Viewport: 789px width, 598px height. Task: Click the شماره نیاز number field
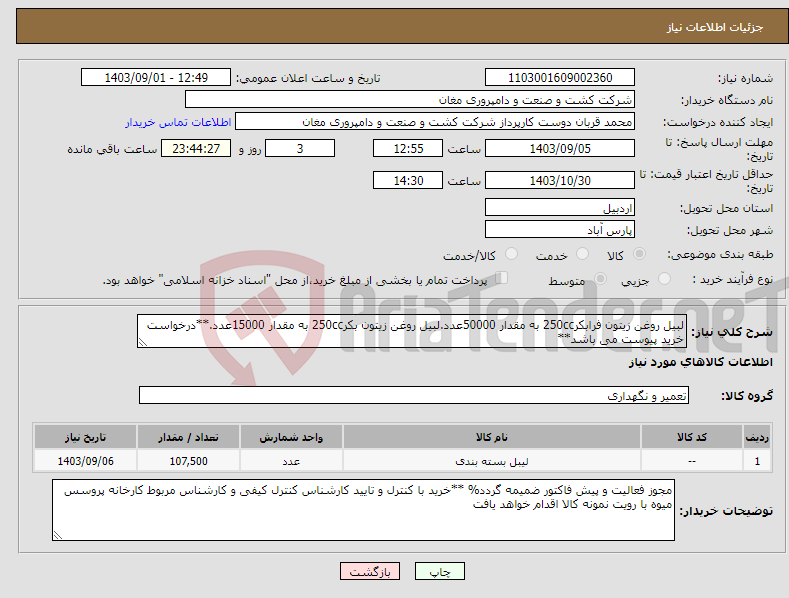560,78
